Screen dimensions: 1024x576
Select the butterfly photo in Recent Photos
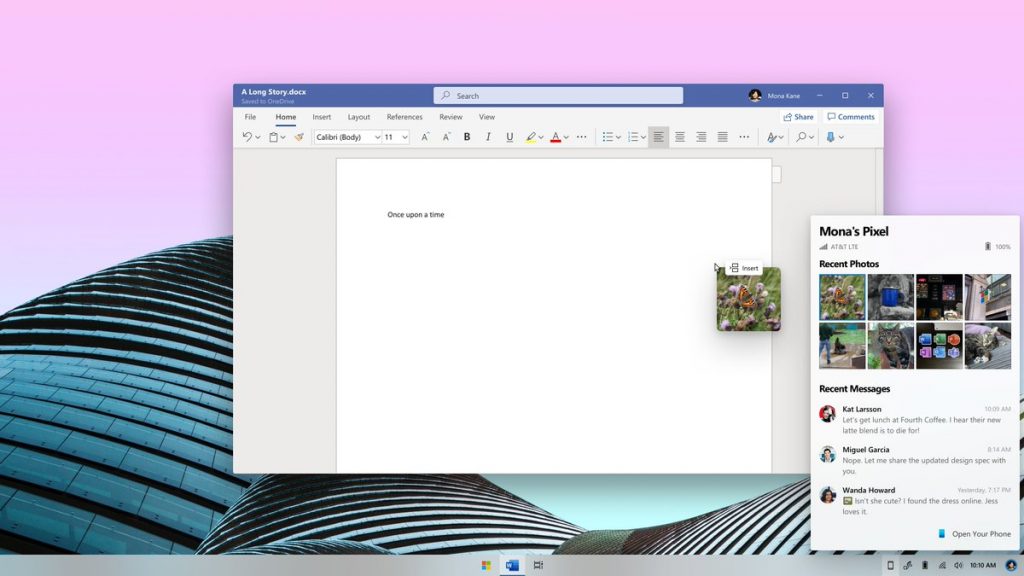(x=842, y=297)
